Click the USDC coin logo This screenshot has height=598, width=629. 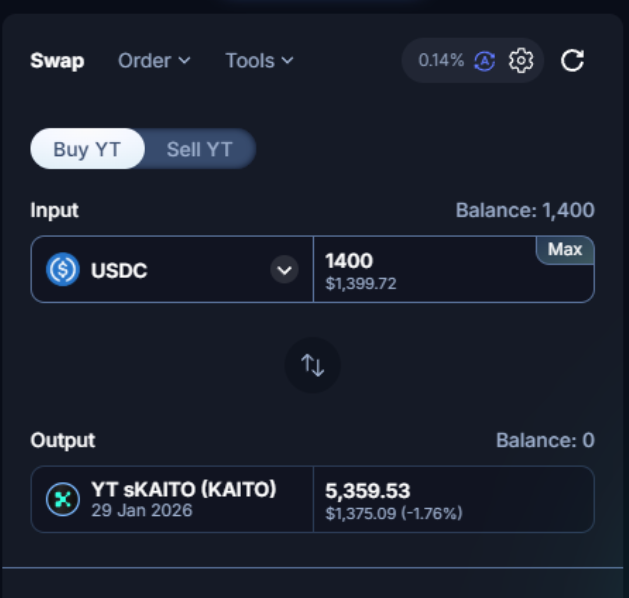(x=63, y=269)
